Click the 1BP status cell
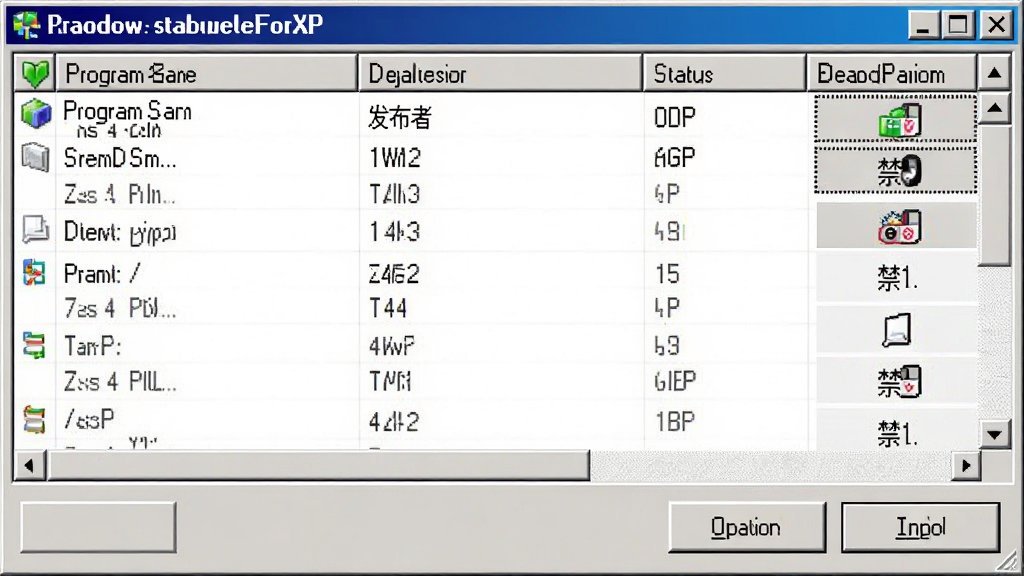Viewport: 1024px width, 576px height. (x=675, y=422)
